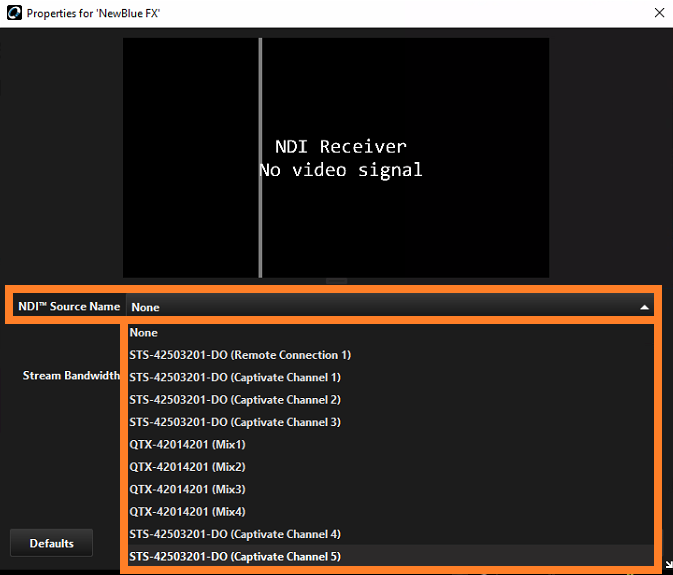Screen dimensions: 673x575
Task: Select QTX-42014201 (Mix4) source
Action: tap(391, 511)
